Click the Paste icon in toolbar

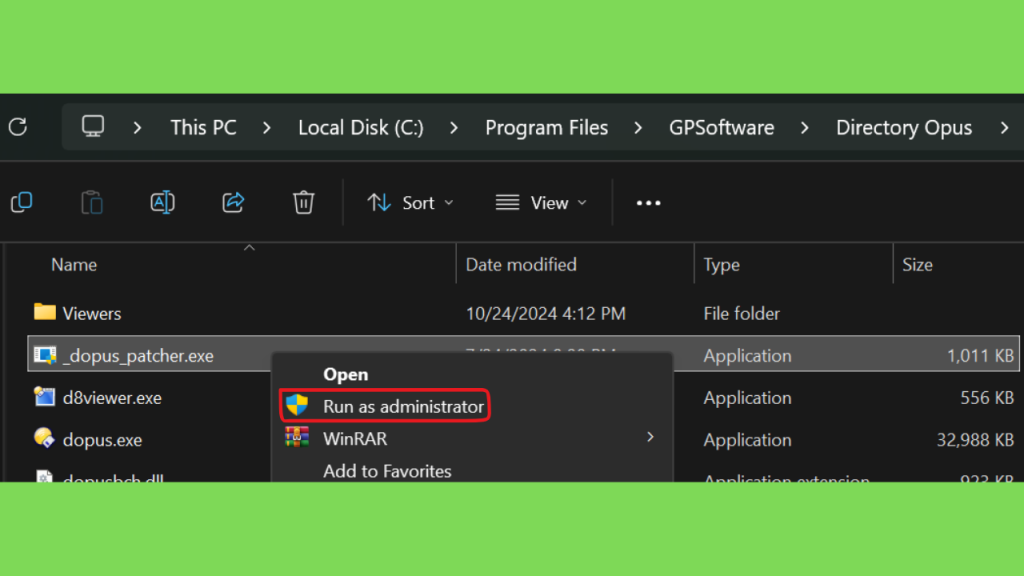pyautogui.click(x=92, y=202)
